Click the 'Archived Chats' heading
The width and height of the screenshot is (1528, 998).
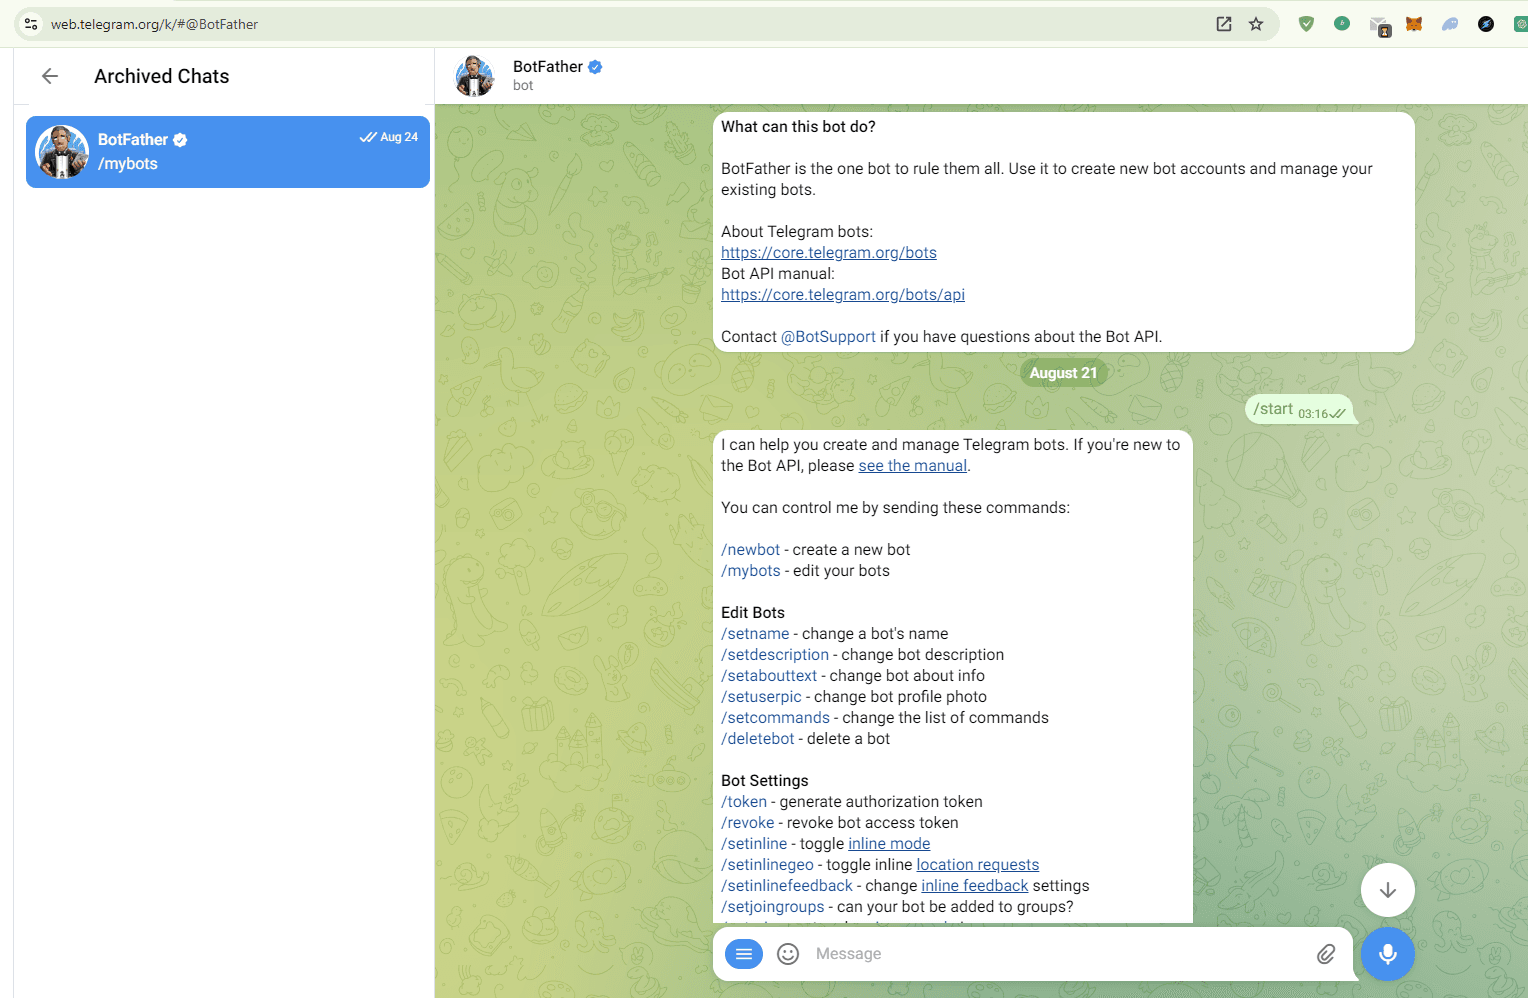(162, 76)
